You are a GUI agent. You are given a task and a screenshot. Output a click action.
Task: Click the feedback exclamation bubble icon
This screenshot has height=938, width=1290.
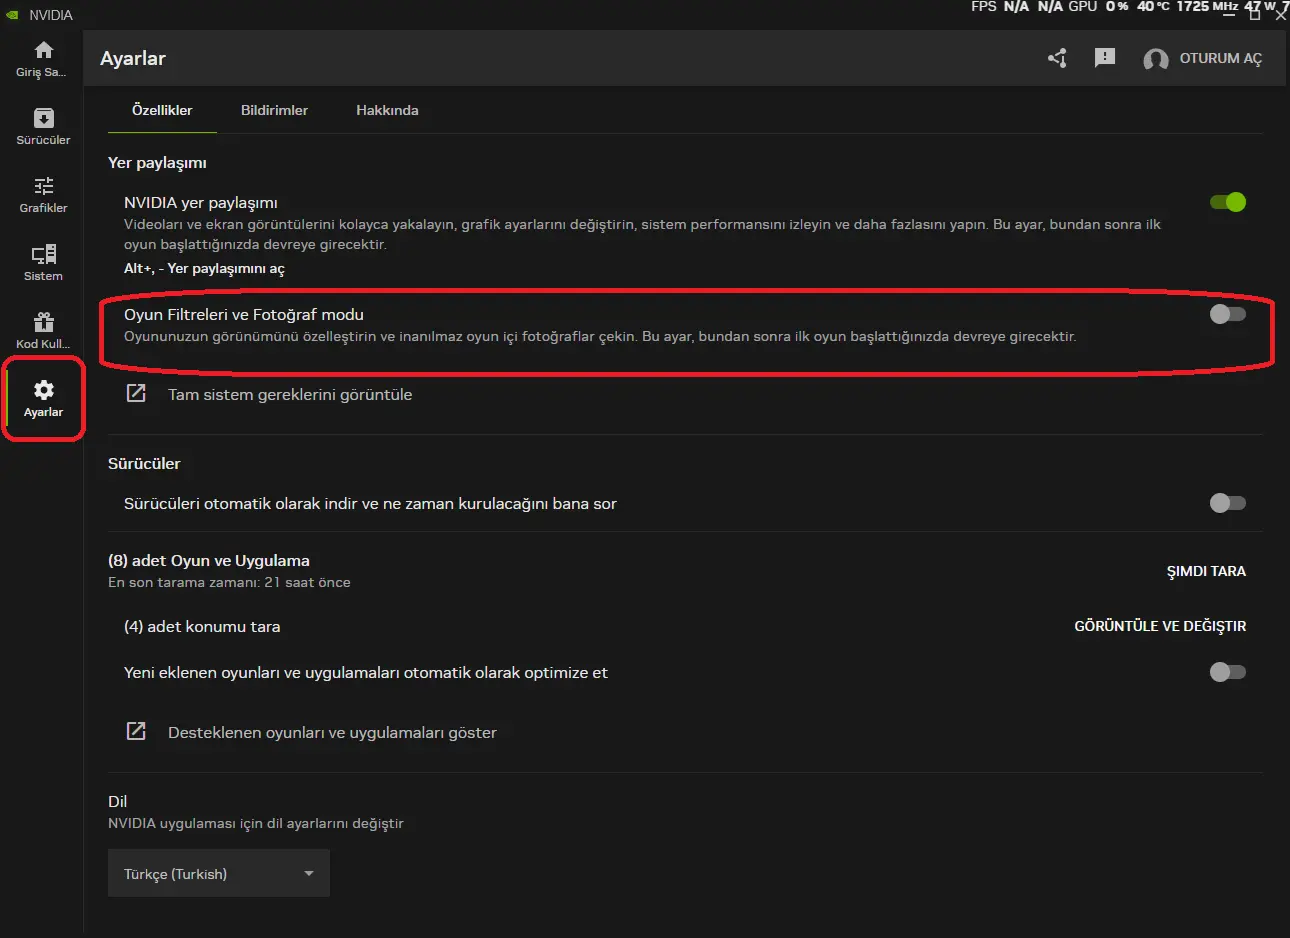point(1105,58)
